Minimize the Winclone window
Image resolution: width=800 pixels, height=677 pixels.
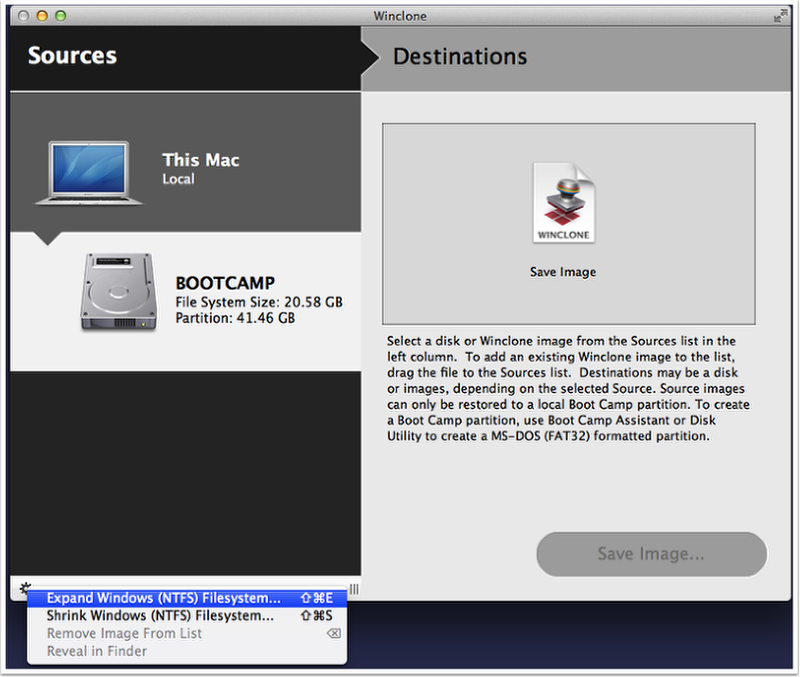click(x=42, y=16)
